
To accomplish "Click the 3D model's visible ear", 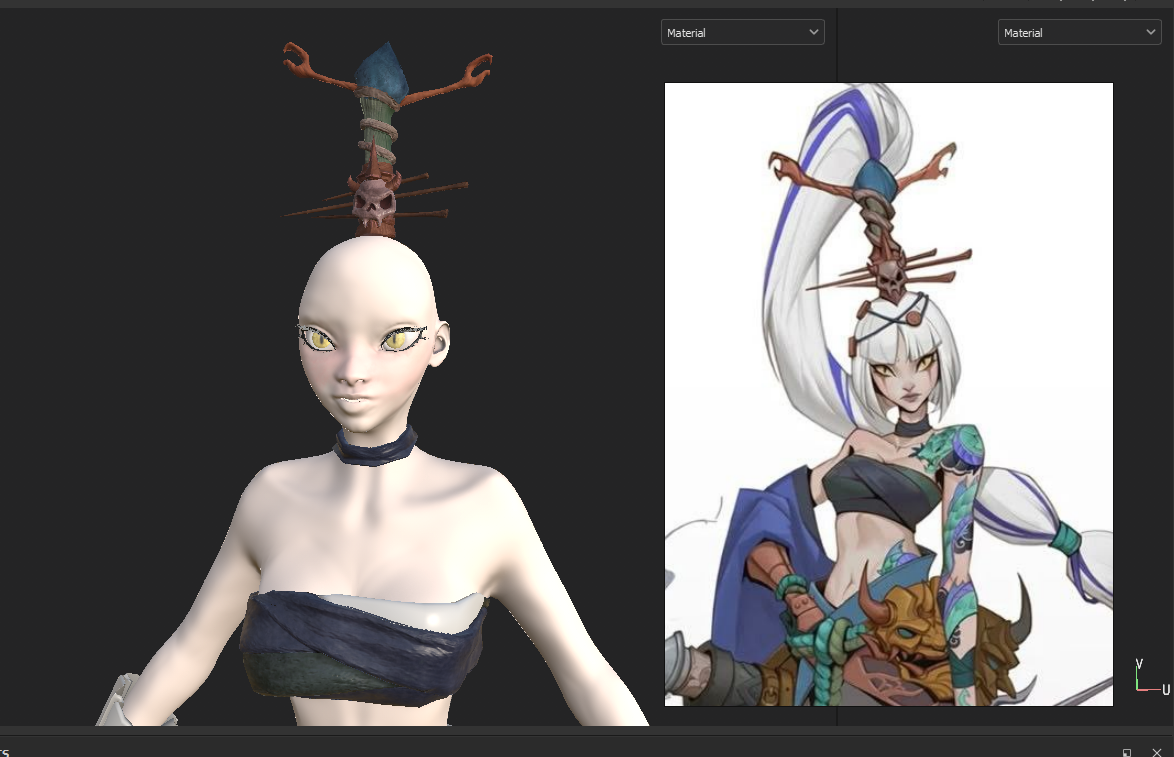I will coord(441,343).
